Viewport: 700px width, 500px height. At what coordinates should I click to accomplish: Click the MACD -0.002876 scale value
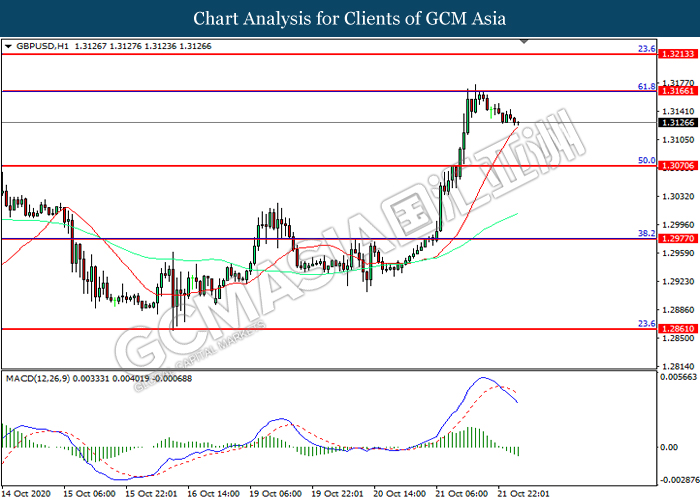(x=679, y=480)
